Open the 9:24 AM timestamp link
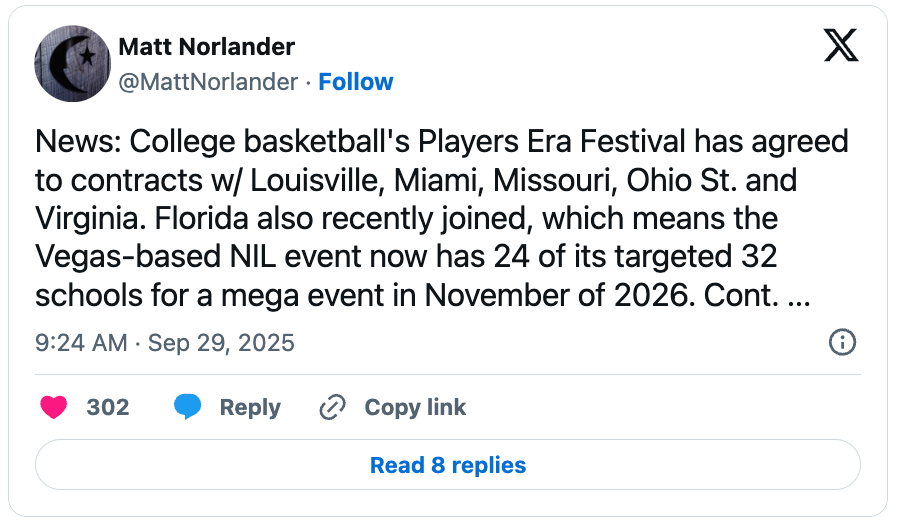Viewport: 898px width, 528px height. pos(81,343)
